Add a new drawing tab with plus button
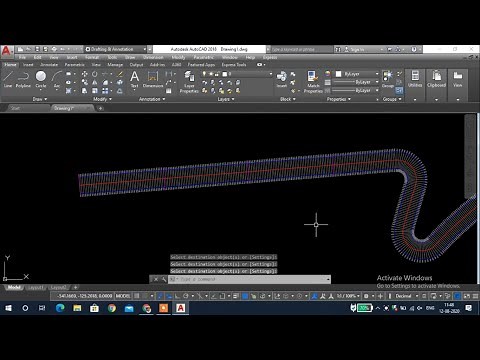This screenshot has height=360, width=480. pos(100,108)
